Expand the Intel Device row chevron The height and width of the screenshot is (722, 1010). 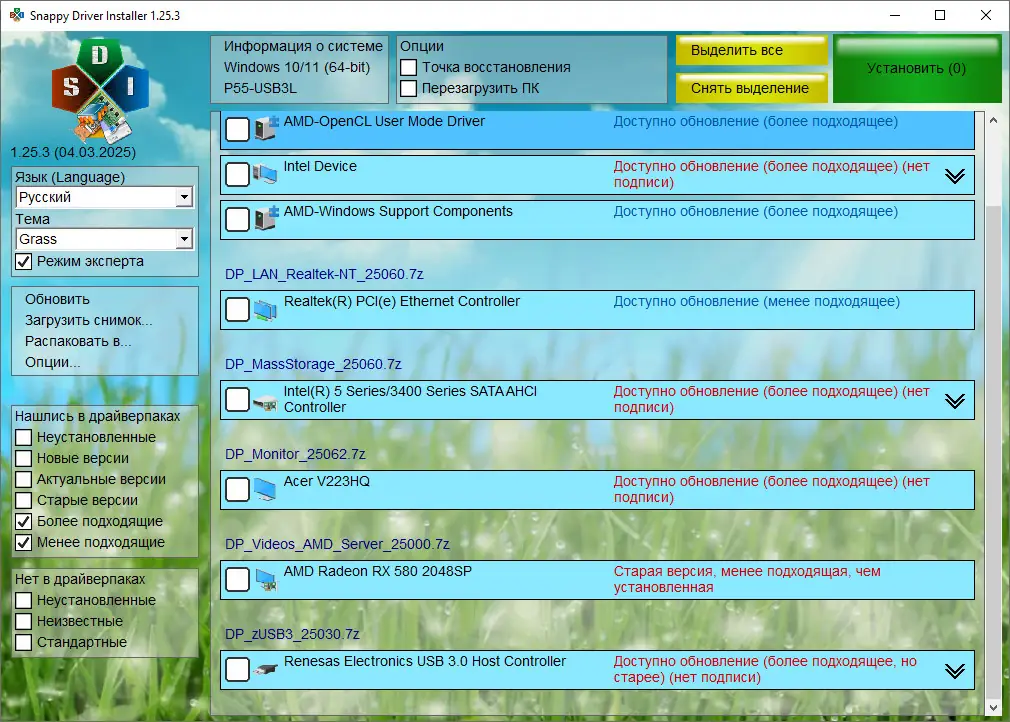tap(957, 174)
